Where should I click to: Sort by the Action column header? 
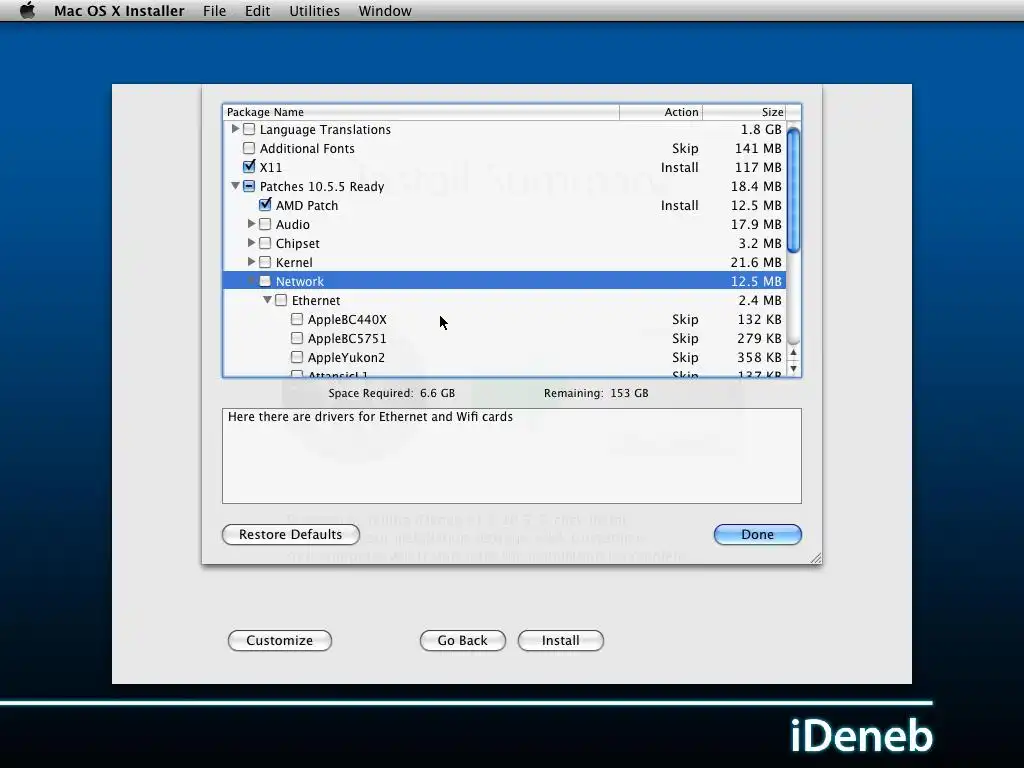point(661,112)
